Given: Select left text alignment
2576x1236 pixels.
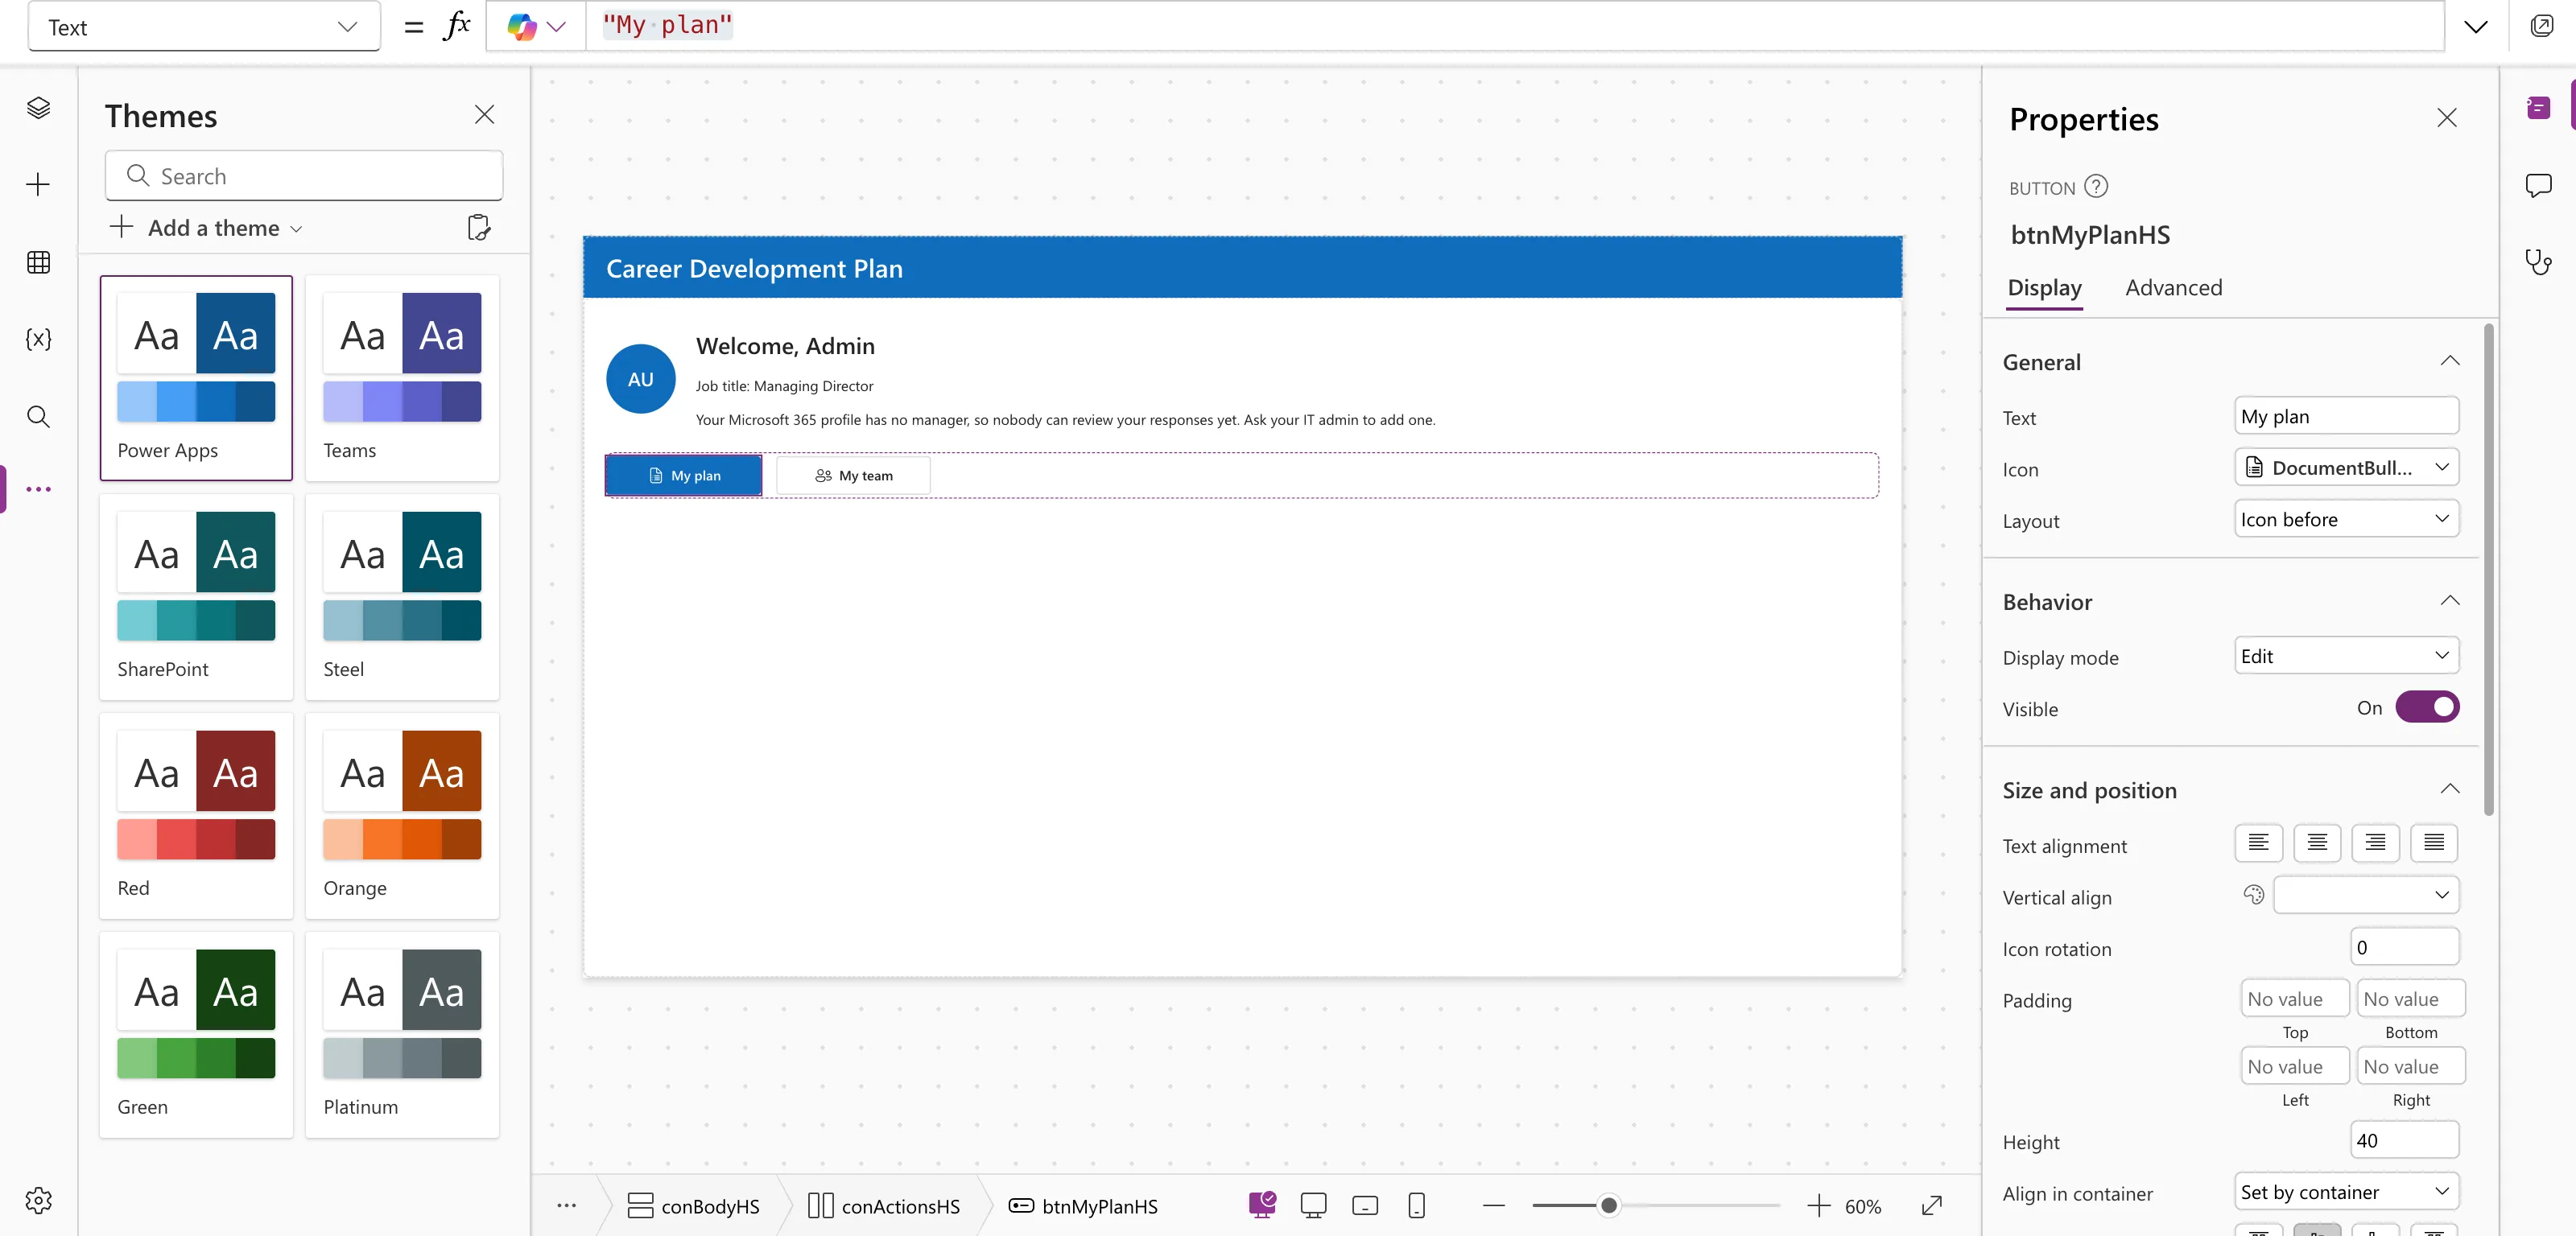Looking at the screenshot, I should click(x=2258, y=843).
